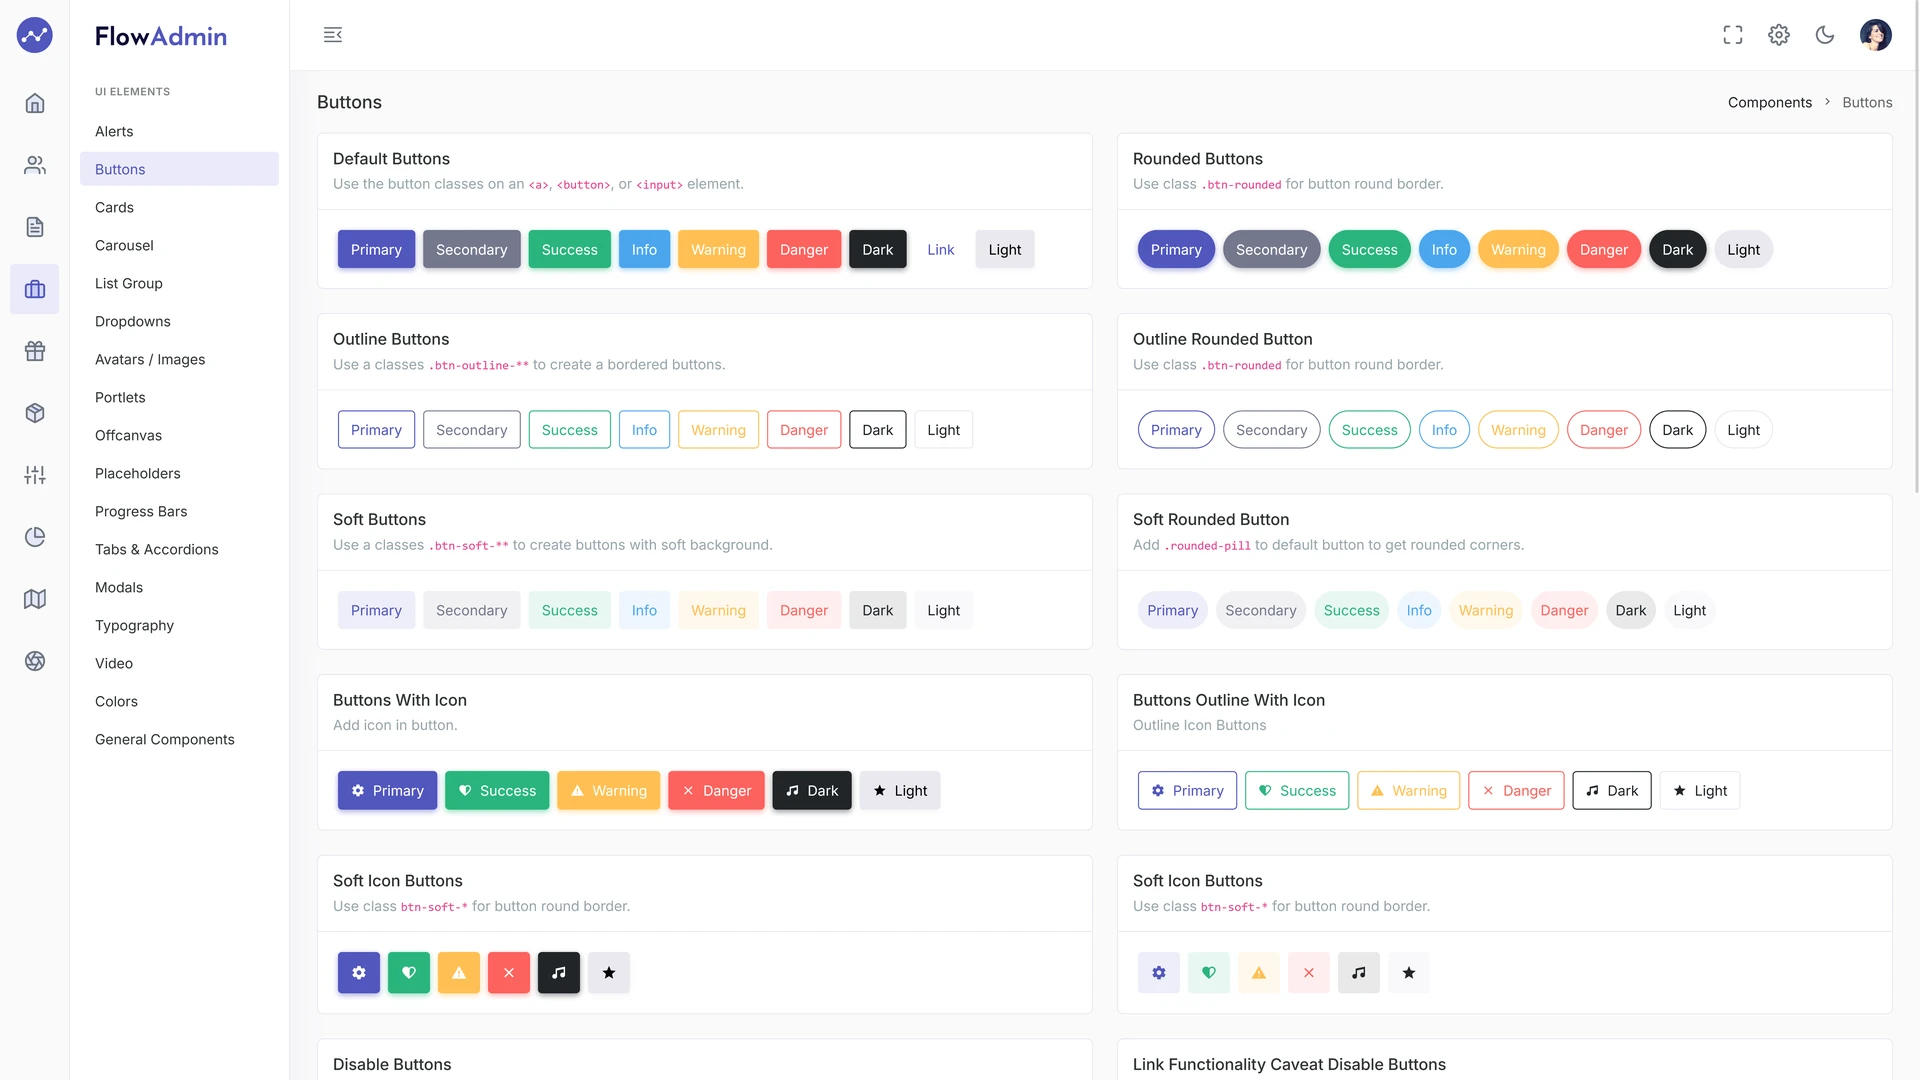Open the home dashboard sidebar icon

35,103
